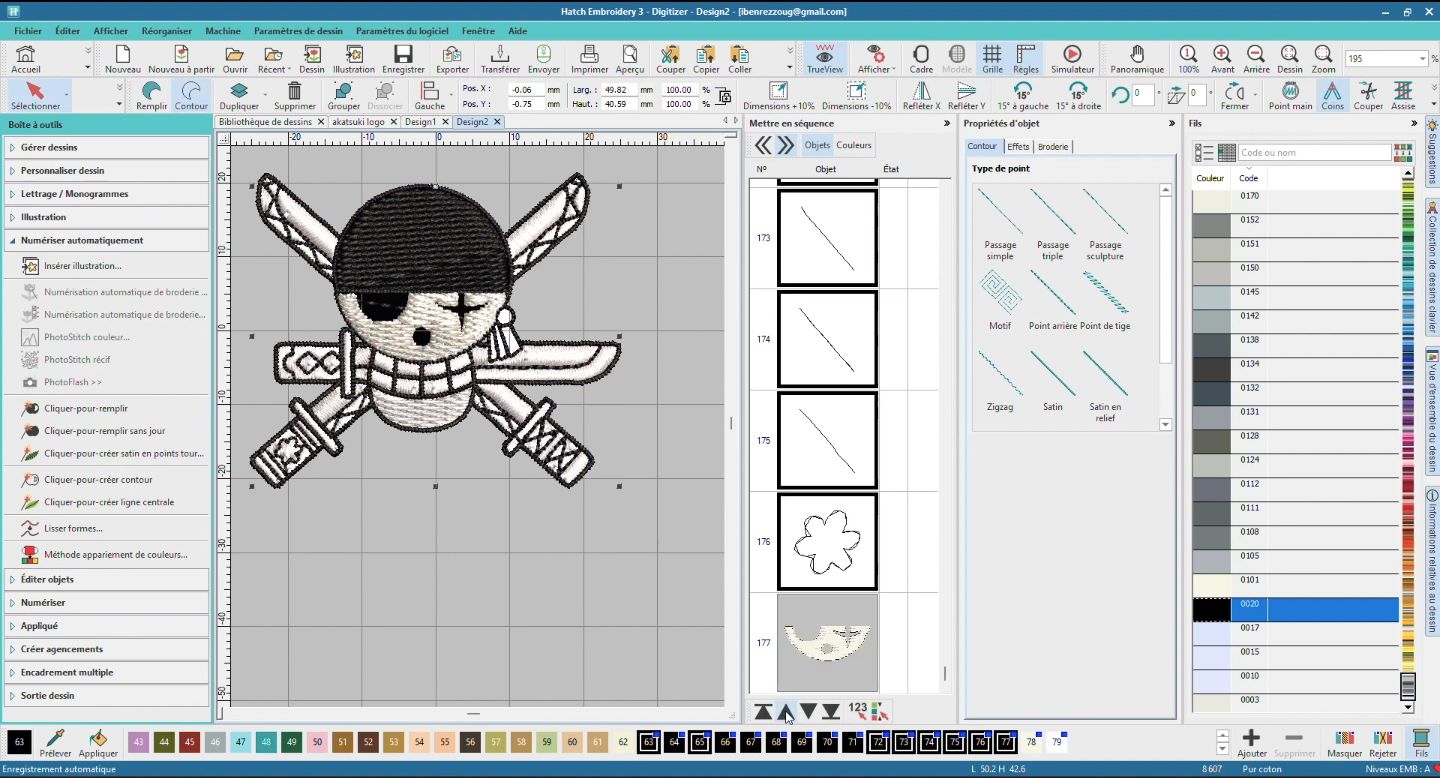Expand the Éditer objets section
Viewport: 1440px width, 778px height.
coord(47,579)
